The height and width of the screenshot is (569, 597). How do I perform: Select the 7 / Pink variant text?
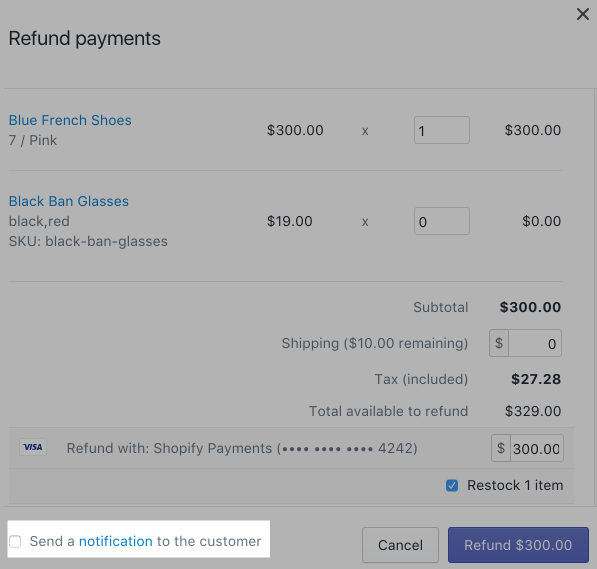click(x=33, y=141)
